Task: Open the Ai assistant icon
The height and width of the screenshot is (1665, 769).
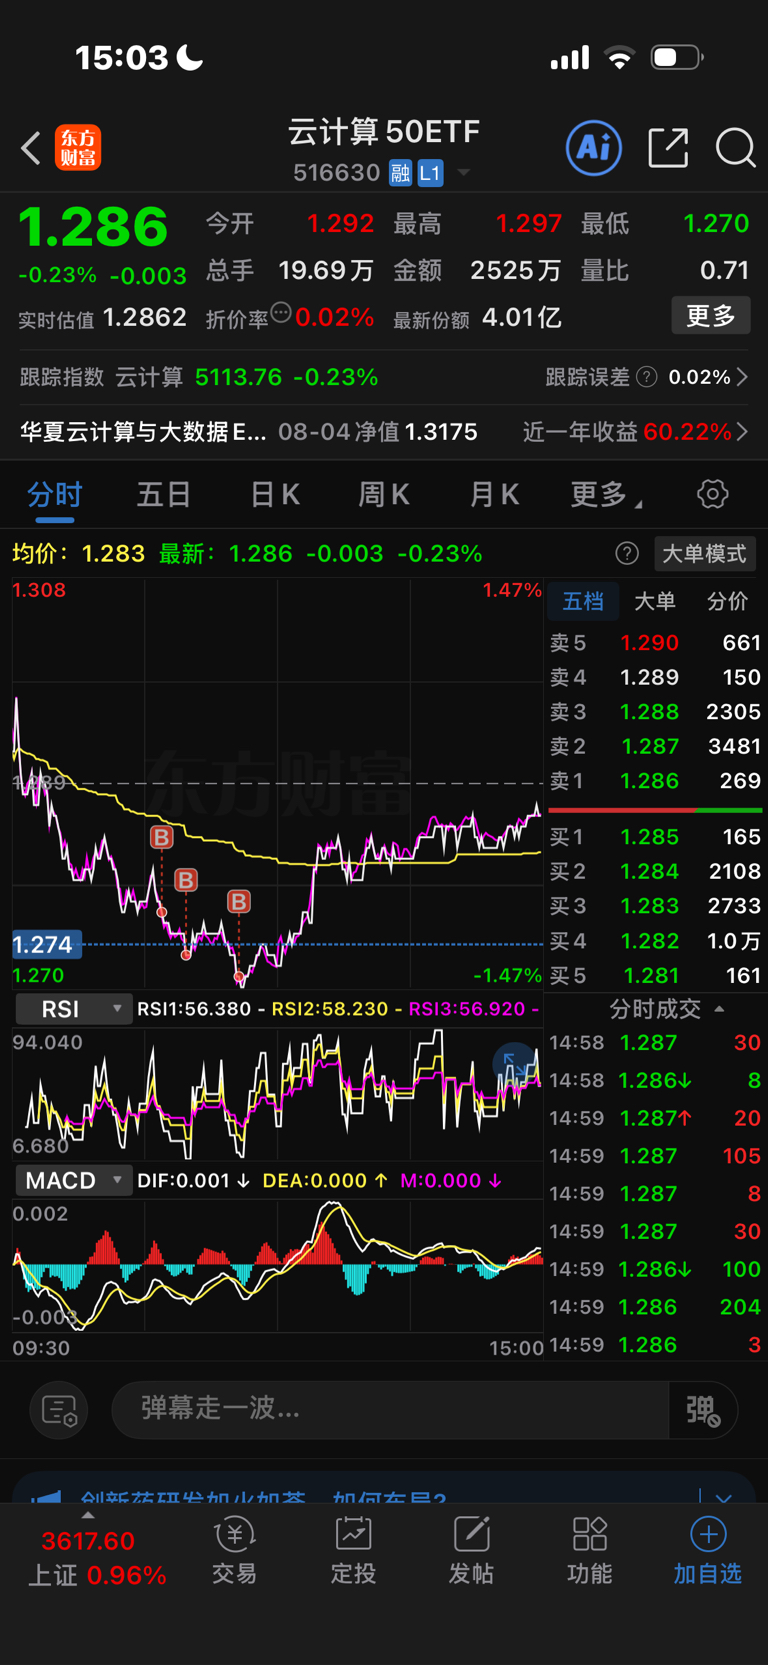Action: [594, 148]
